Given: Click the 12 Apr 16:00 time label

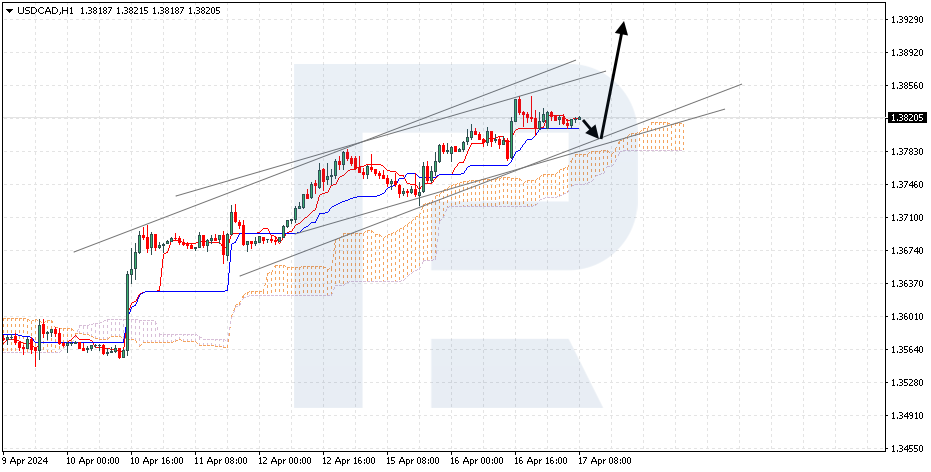Looking at the screenshot, I should coord(349,461).
